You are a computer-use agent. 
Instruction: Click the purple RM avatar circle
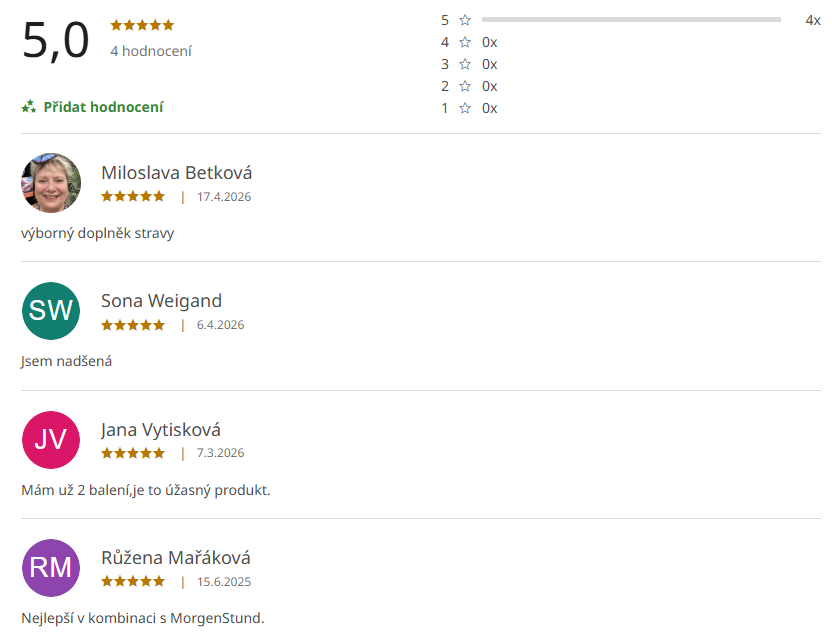click(51, 568)
